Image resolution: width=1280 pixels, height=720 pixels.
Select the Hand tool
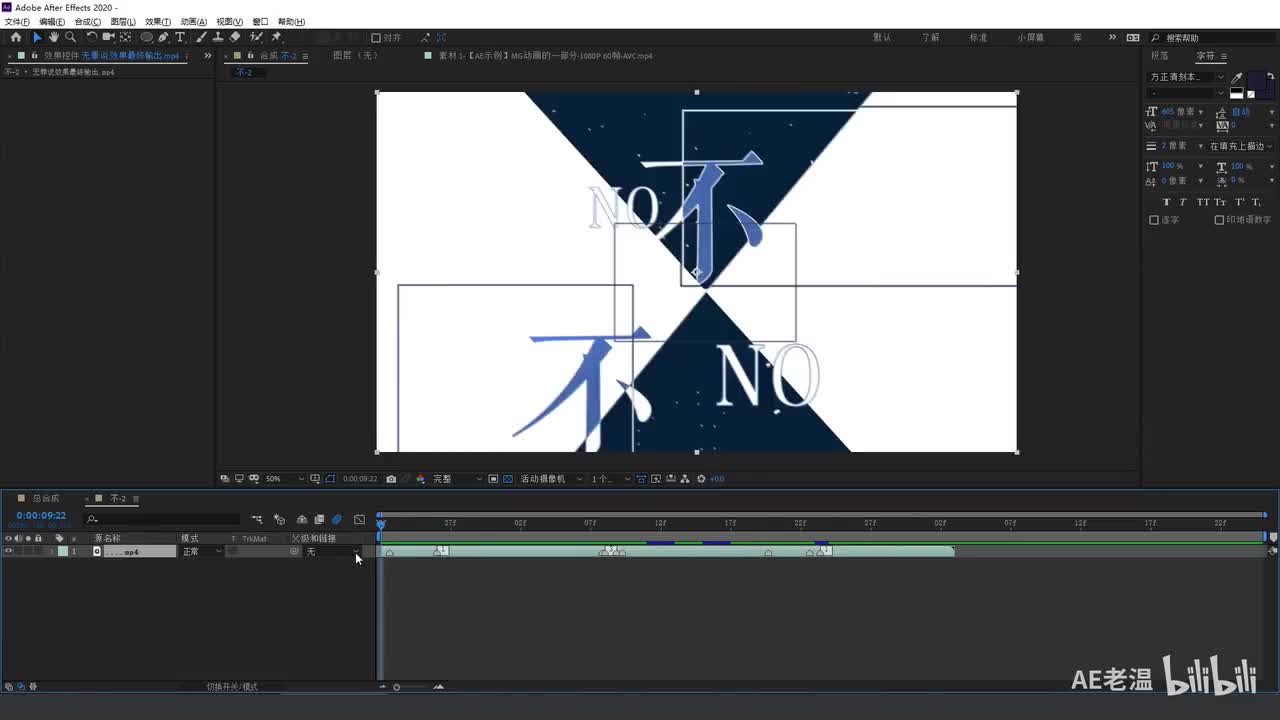(54, 37)
